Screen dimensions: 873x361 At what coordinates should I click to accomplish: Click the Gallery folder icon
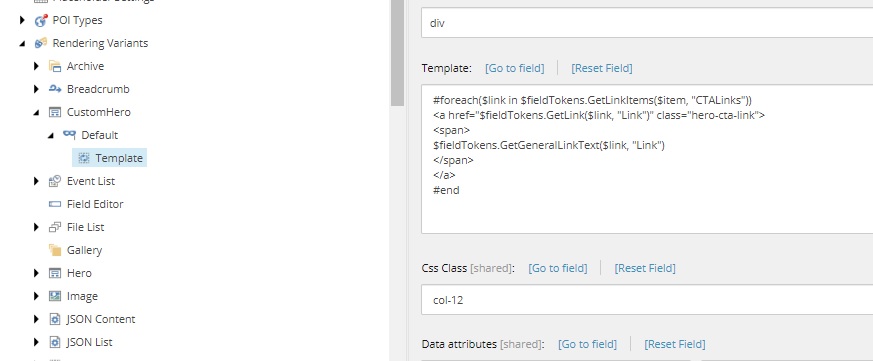55,250
